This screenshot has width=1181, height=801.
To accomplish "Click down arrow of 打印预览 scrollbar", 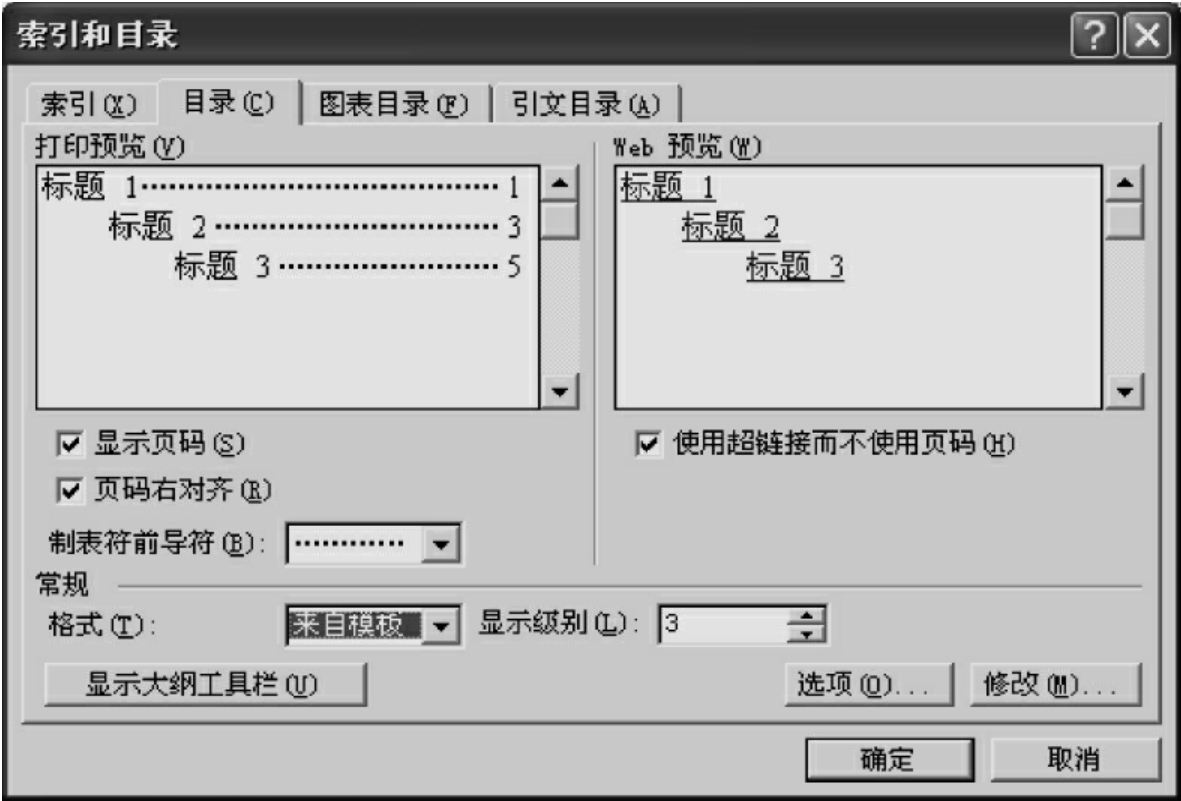I will (x=560, y=391).
